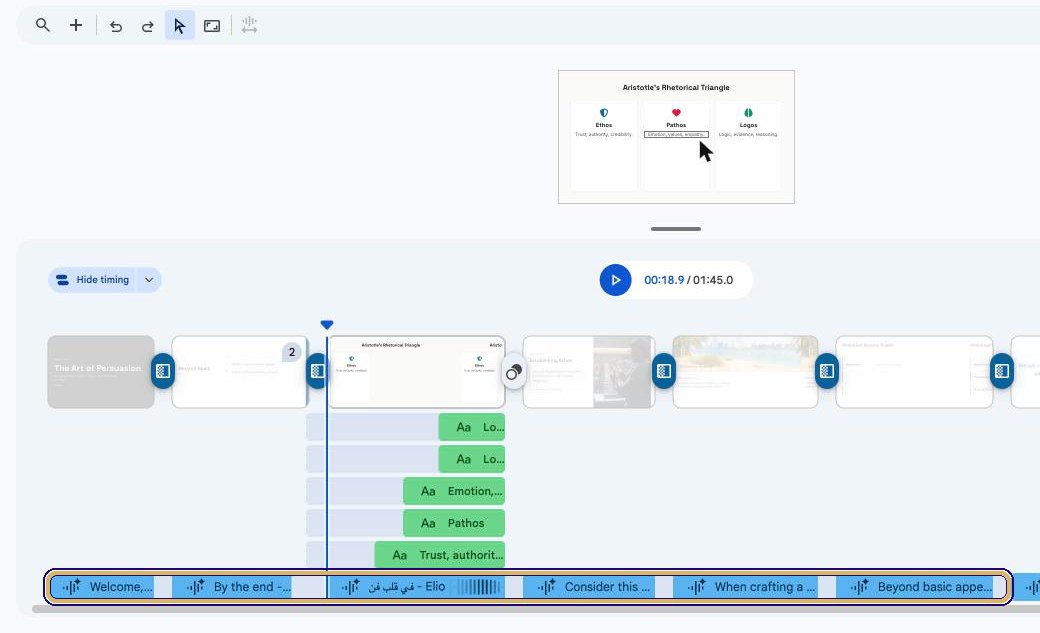
Task: Select the "Emotion,..." text animation clip
Action: point(454,491)
